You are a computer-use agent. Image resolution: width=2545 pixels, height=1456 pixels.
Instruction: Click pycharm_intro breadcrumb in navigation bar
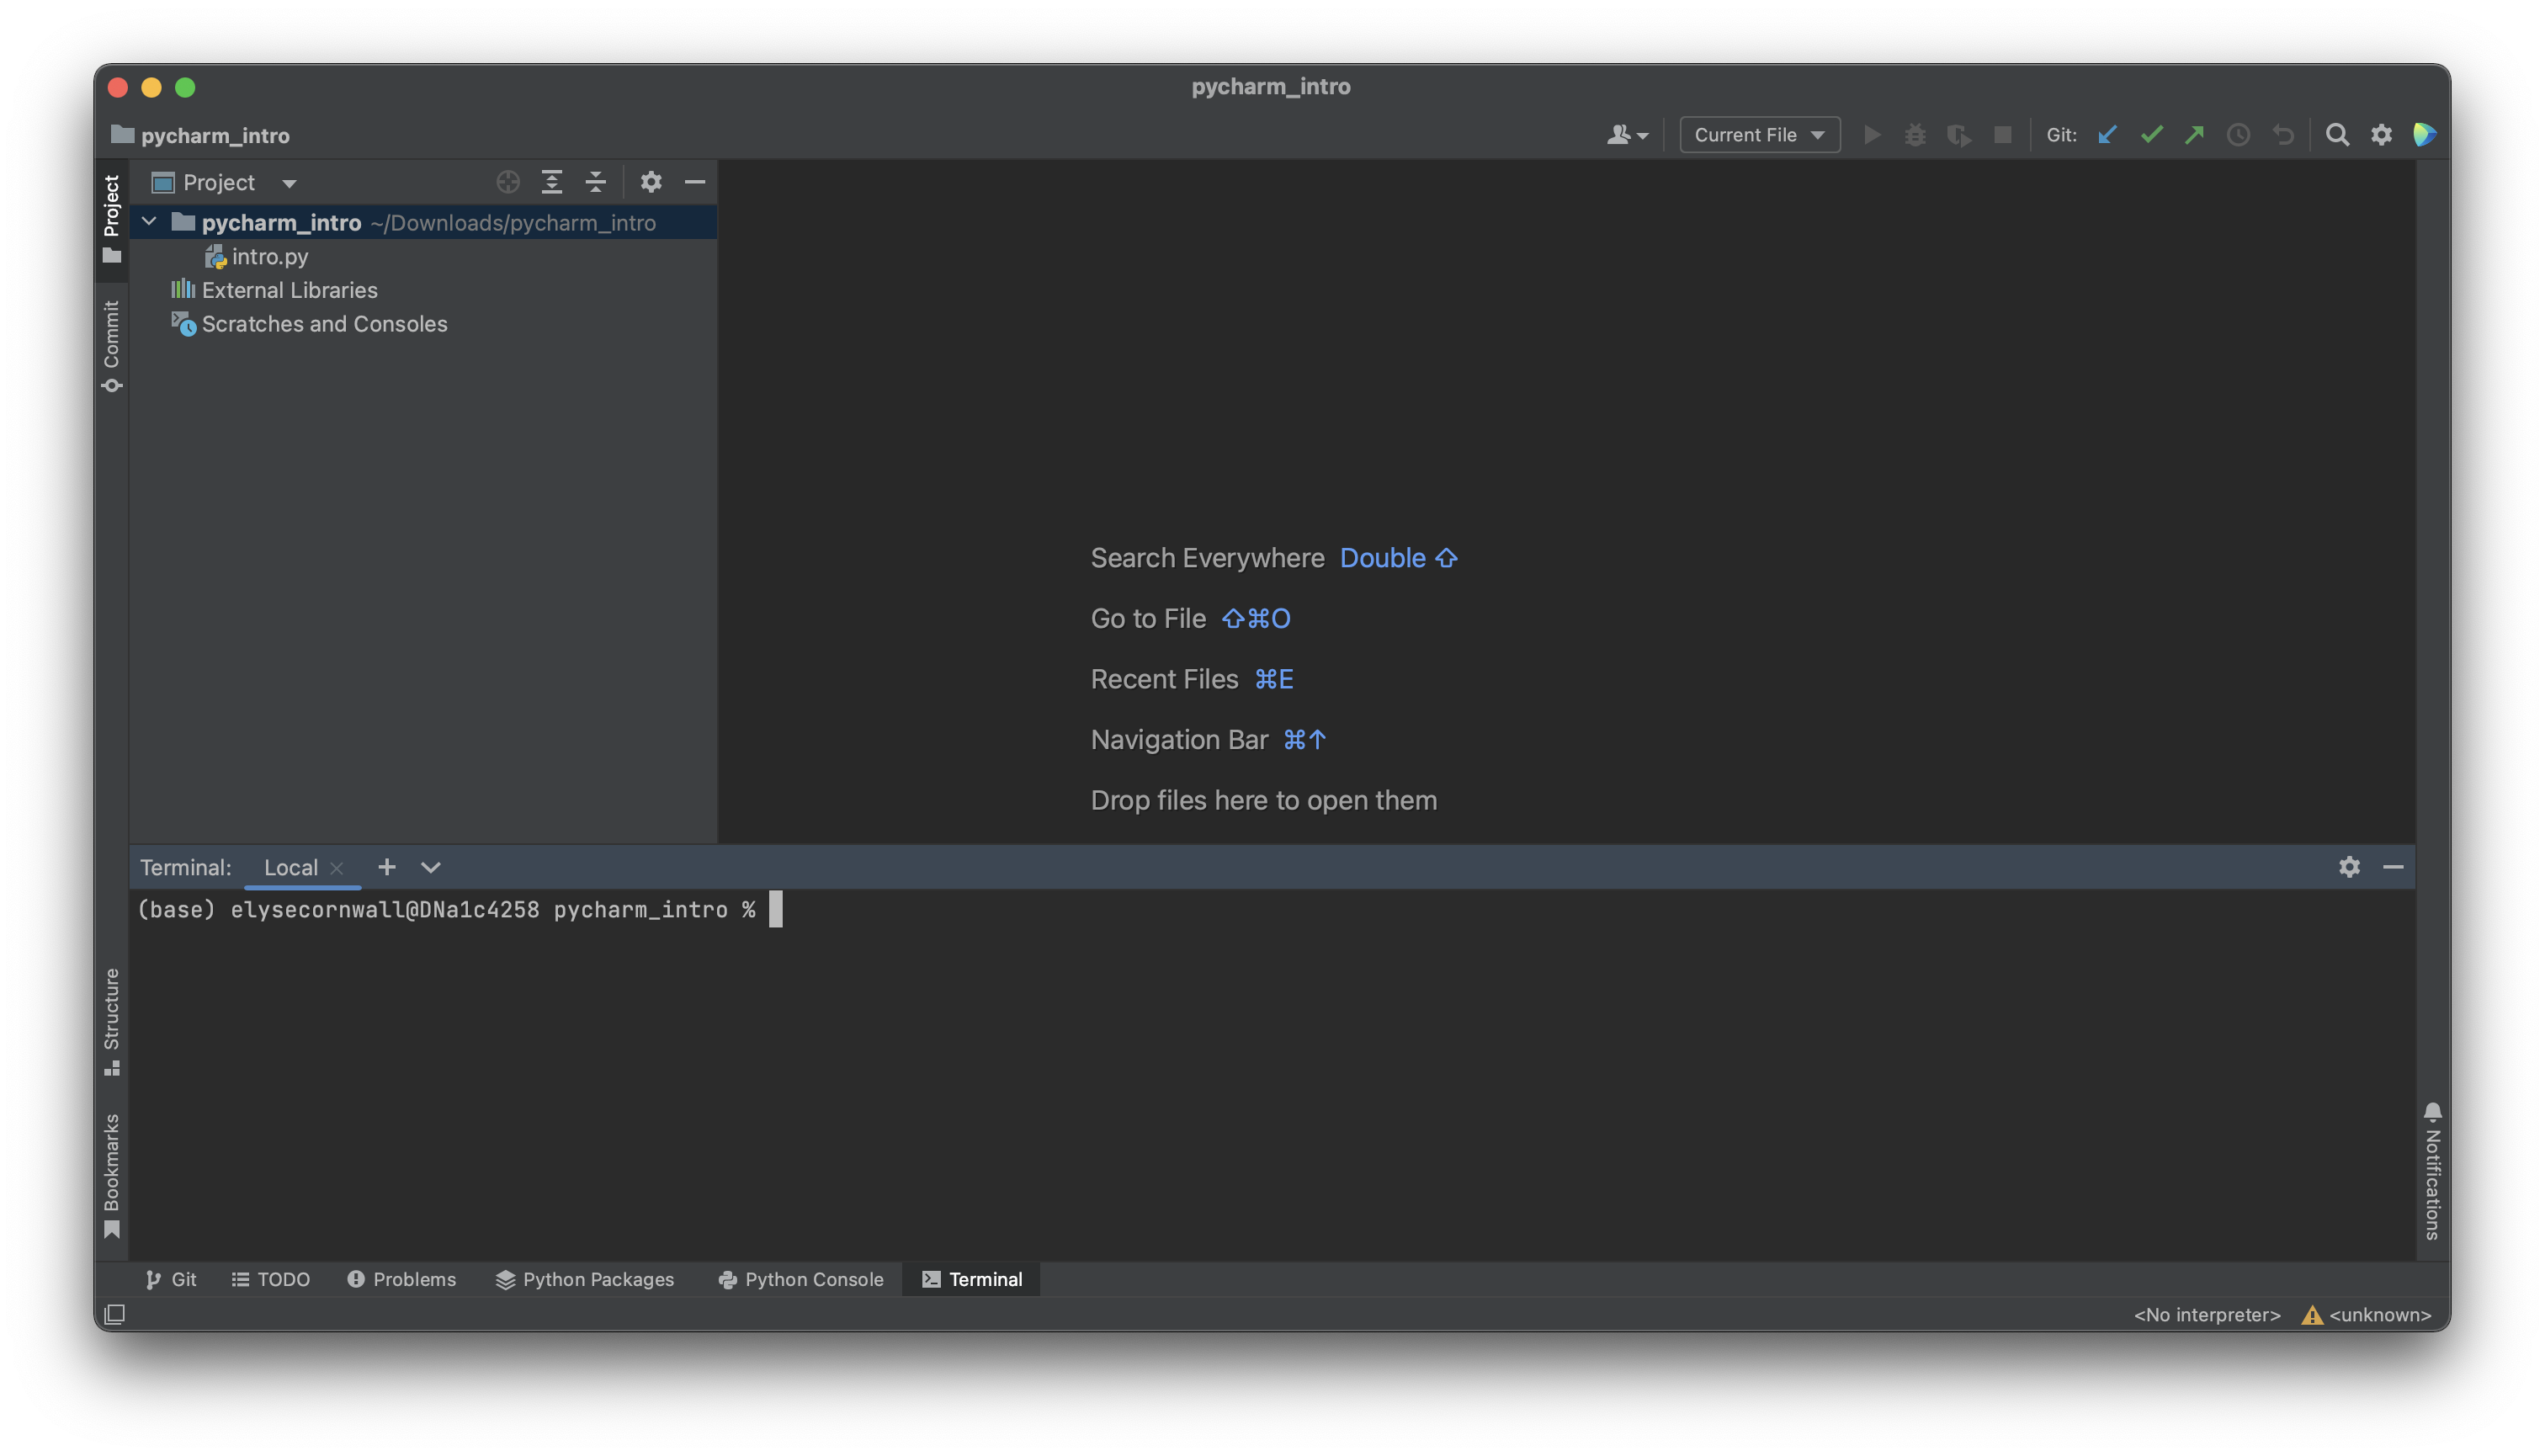201,135
